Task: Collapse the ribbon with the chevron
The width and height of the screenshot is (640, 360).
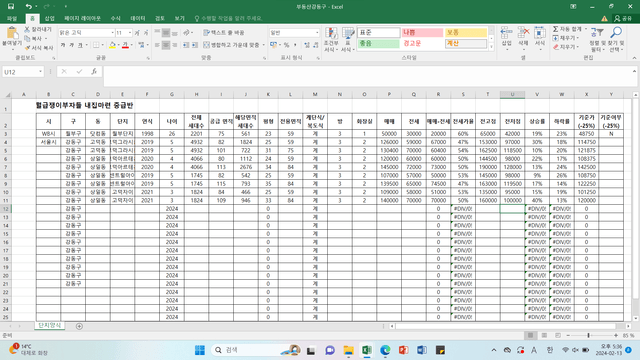Action: coord(634,58)
